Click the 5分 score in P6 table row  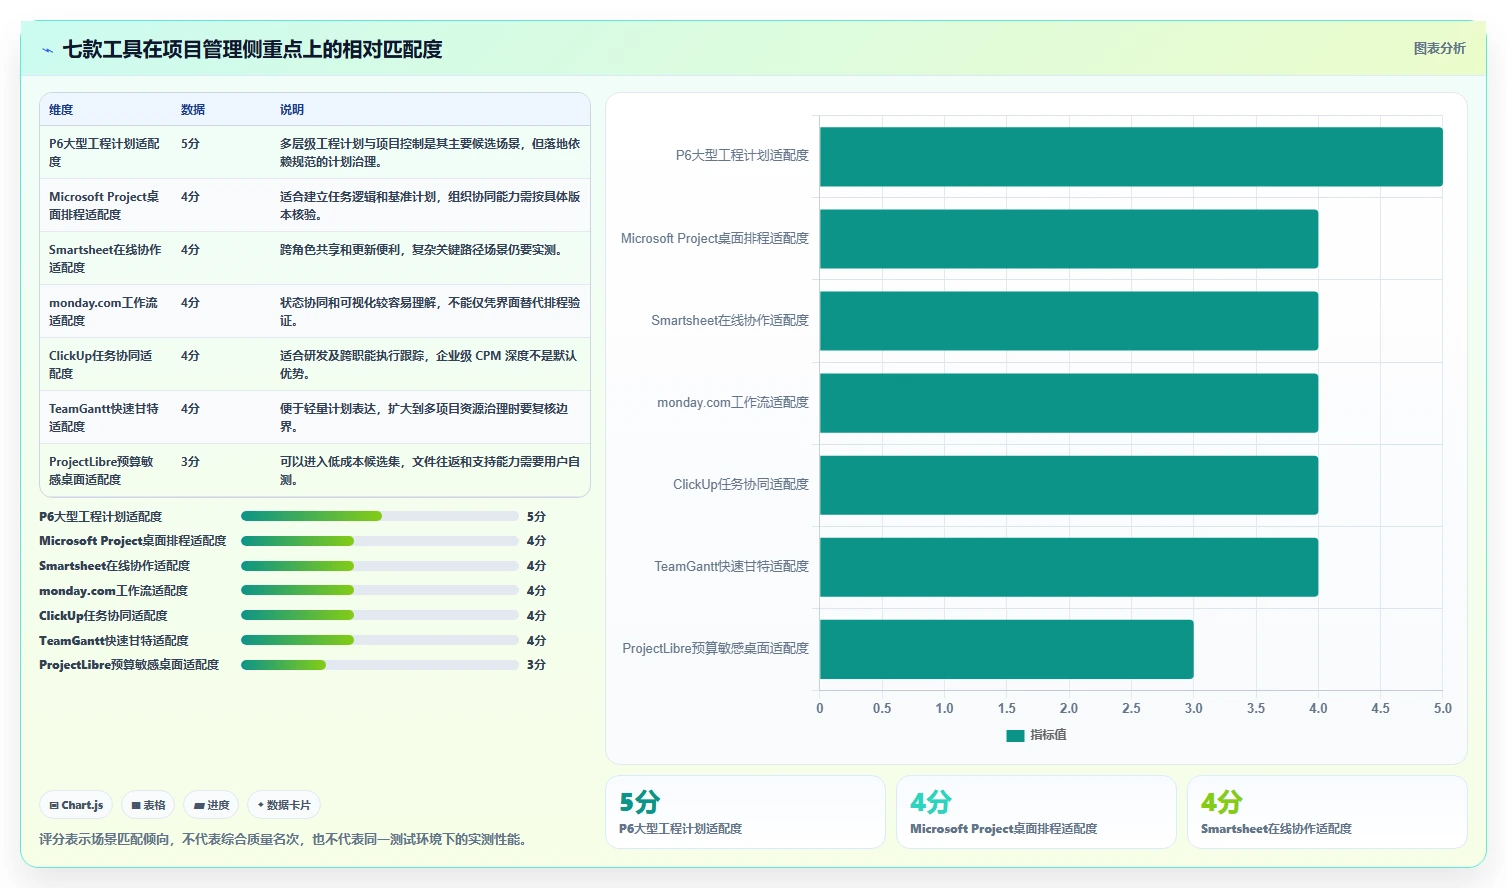coord(190,144)
